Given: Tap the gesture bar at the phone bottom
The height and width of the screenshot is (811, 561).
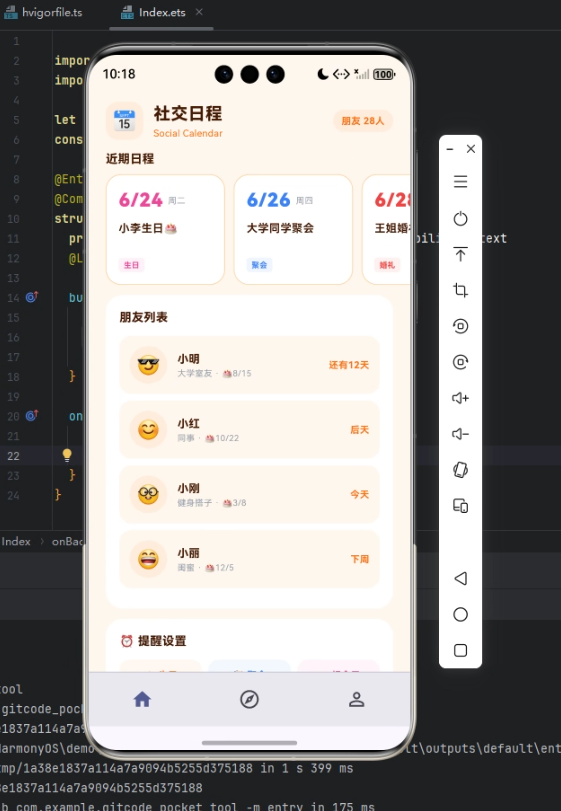Looking at the screenshot, I should [x=249, y=743].
